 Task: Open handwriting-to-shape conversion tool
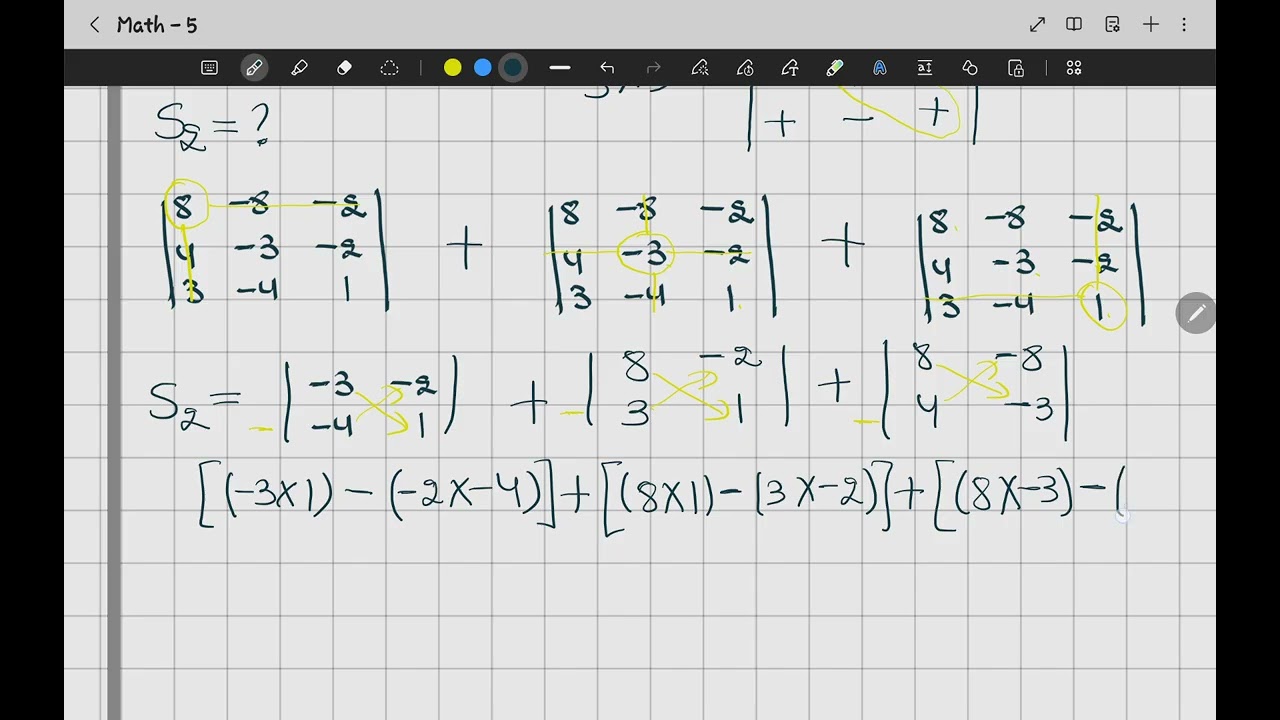[x=700, y=68]
